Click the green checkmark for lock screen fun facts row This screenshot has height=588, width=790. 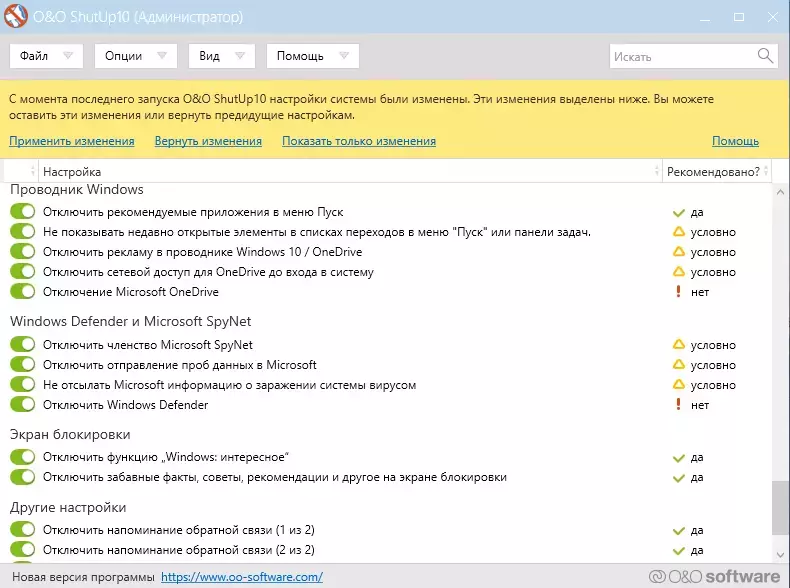click(x=679, y=478)
